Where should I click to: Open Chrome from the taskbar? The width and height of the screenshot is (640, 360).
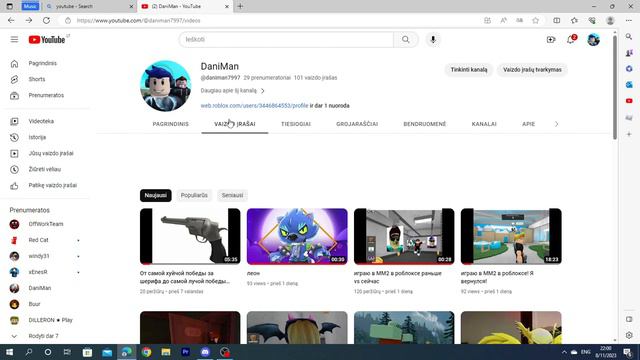[x=146, y=352]
